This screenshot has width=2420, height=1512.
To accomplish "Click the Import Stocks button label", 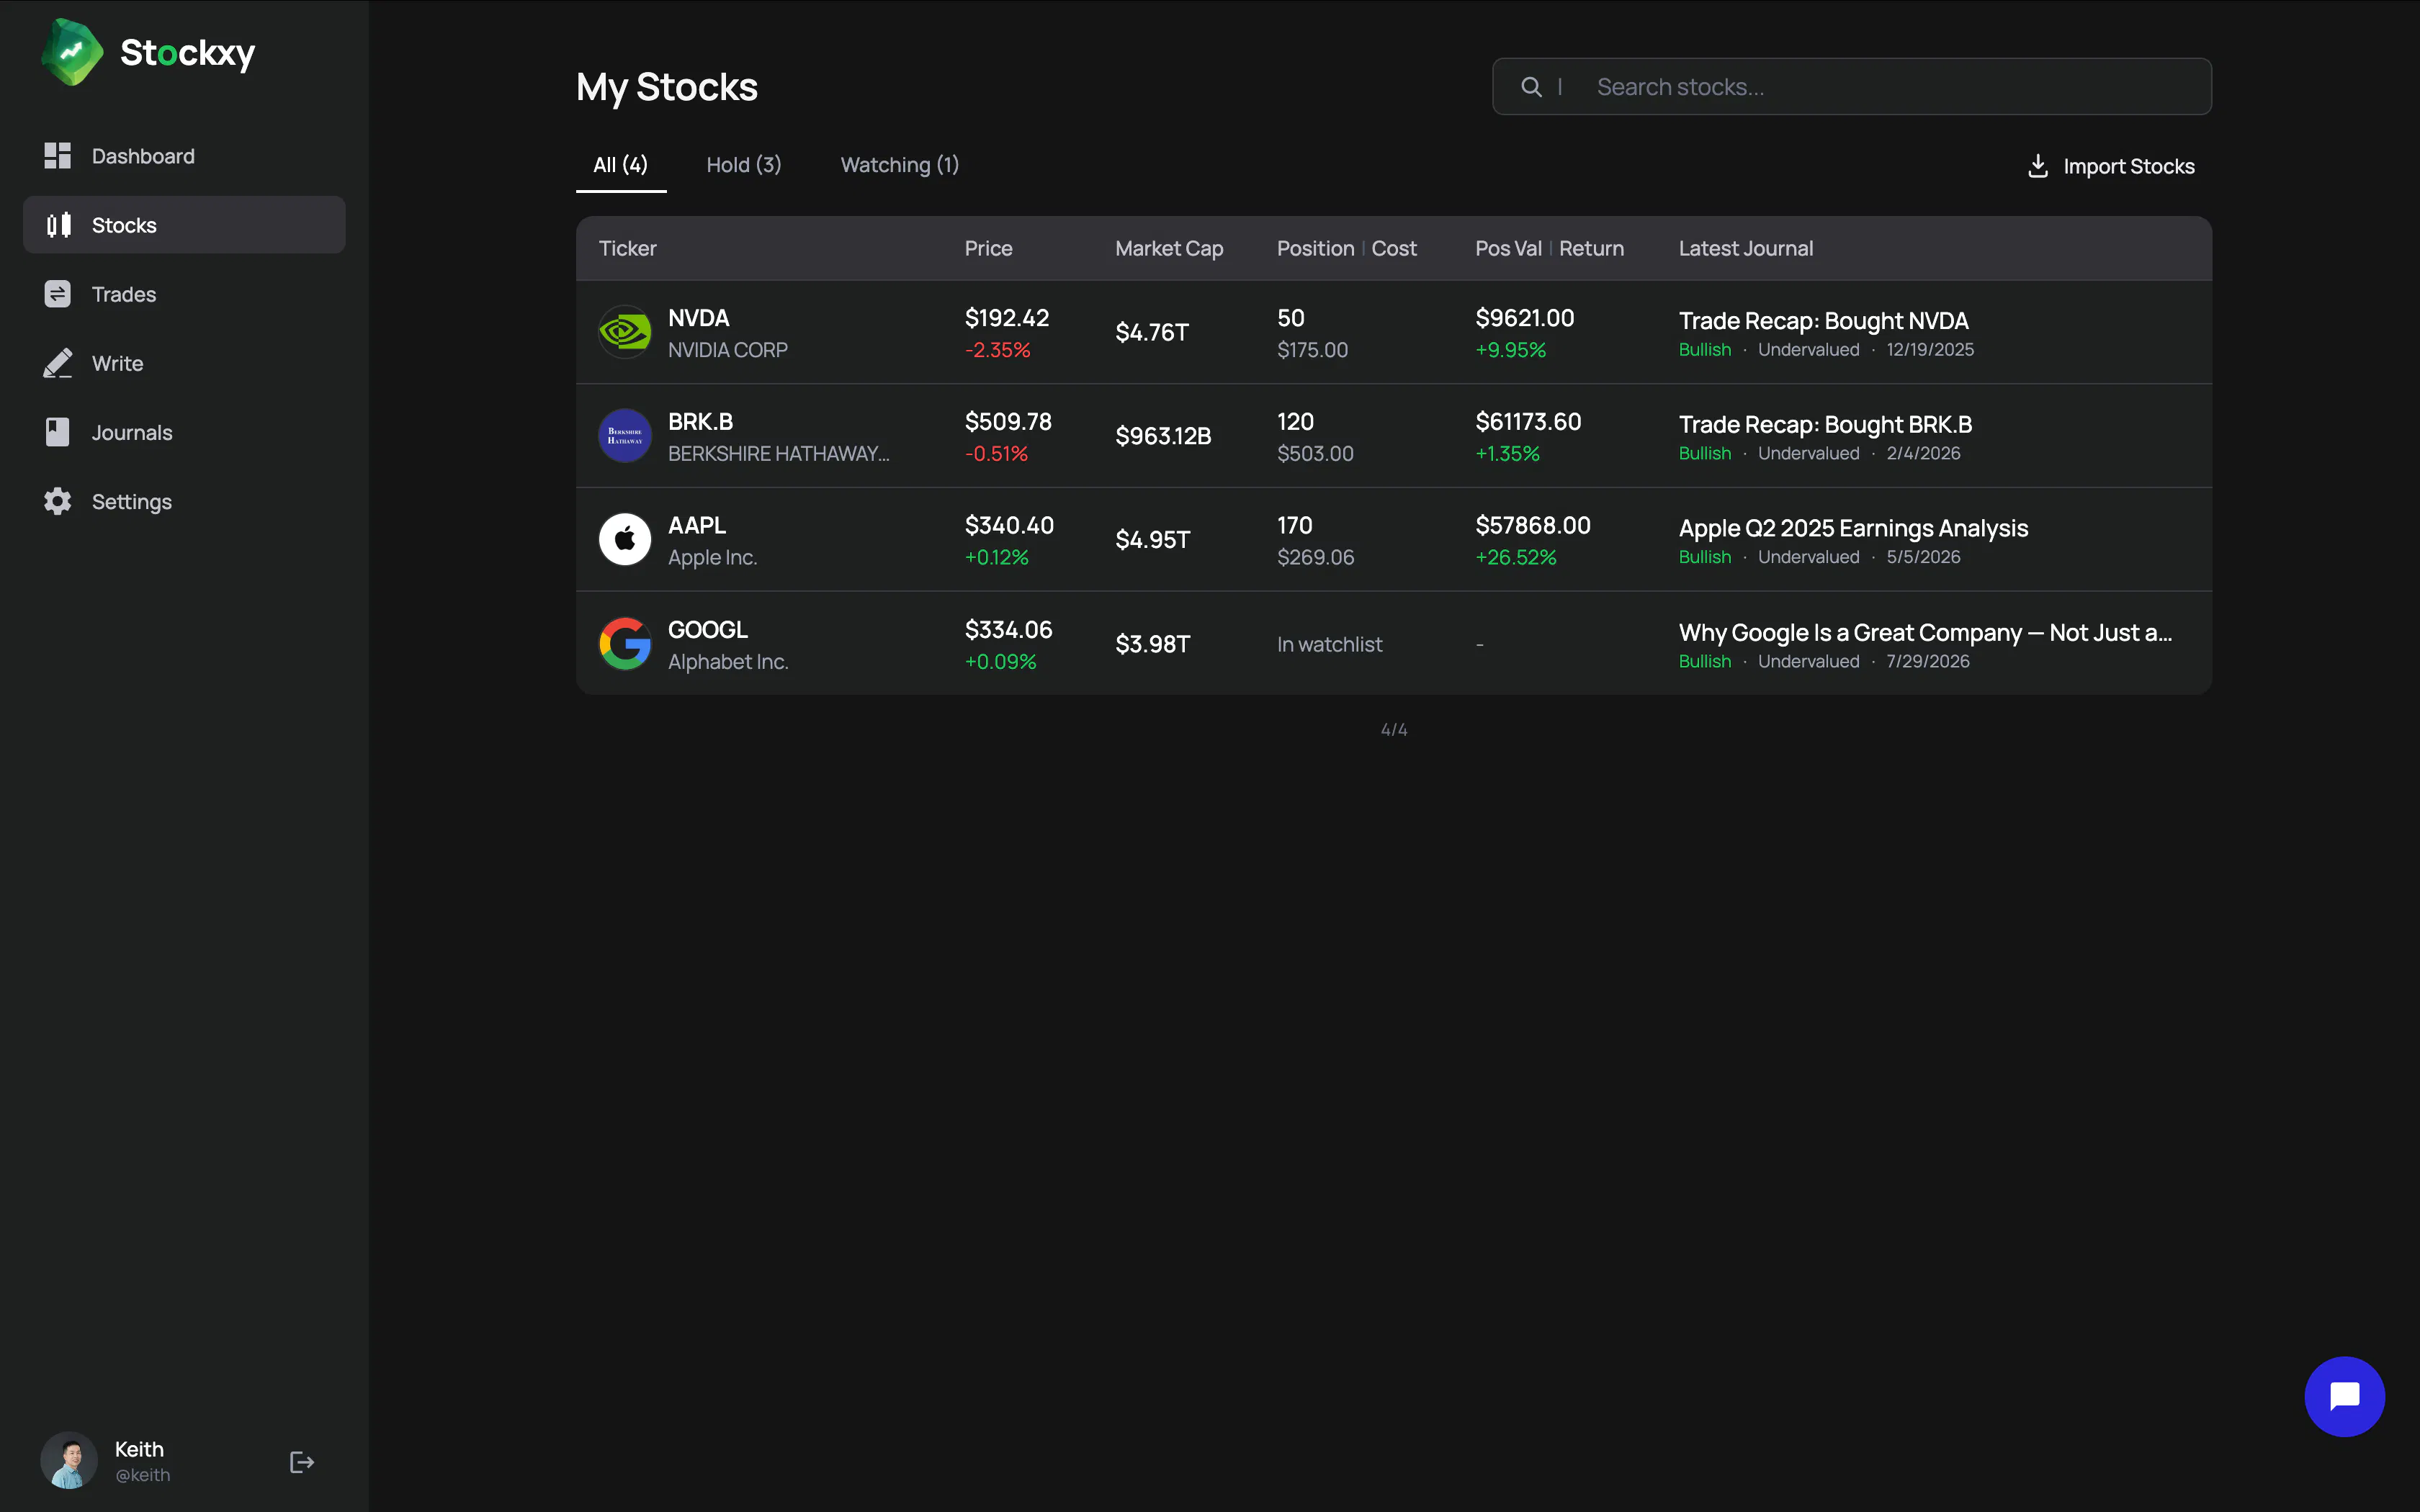I will pyautogui.click(x=2129, y=166).
